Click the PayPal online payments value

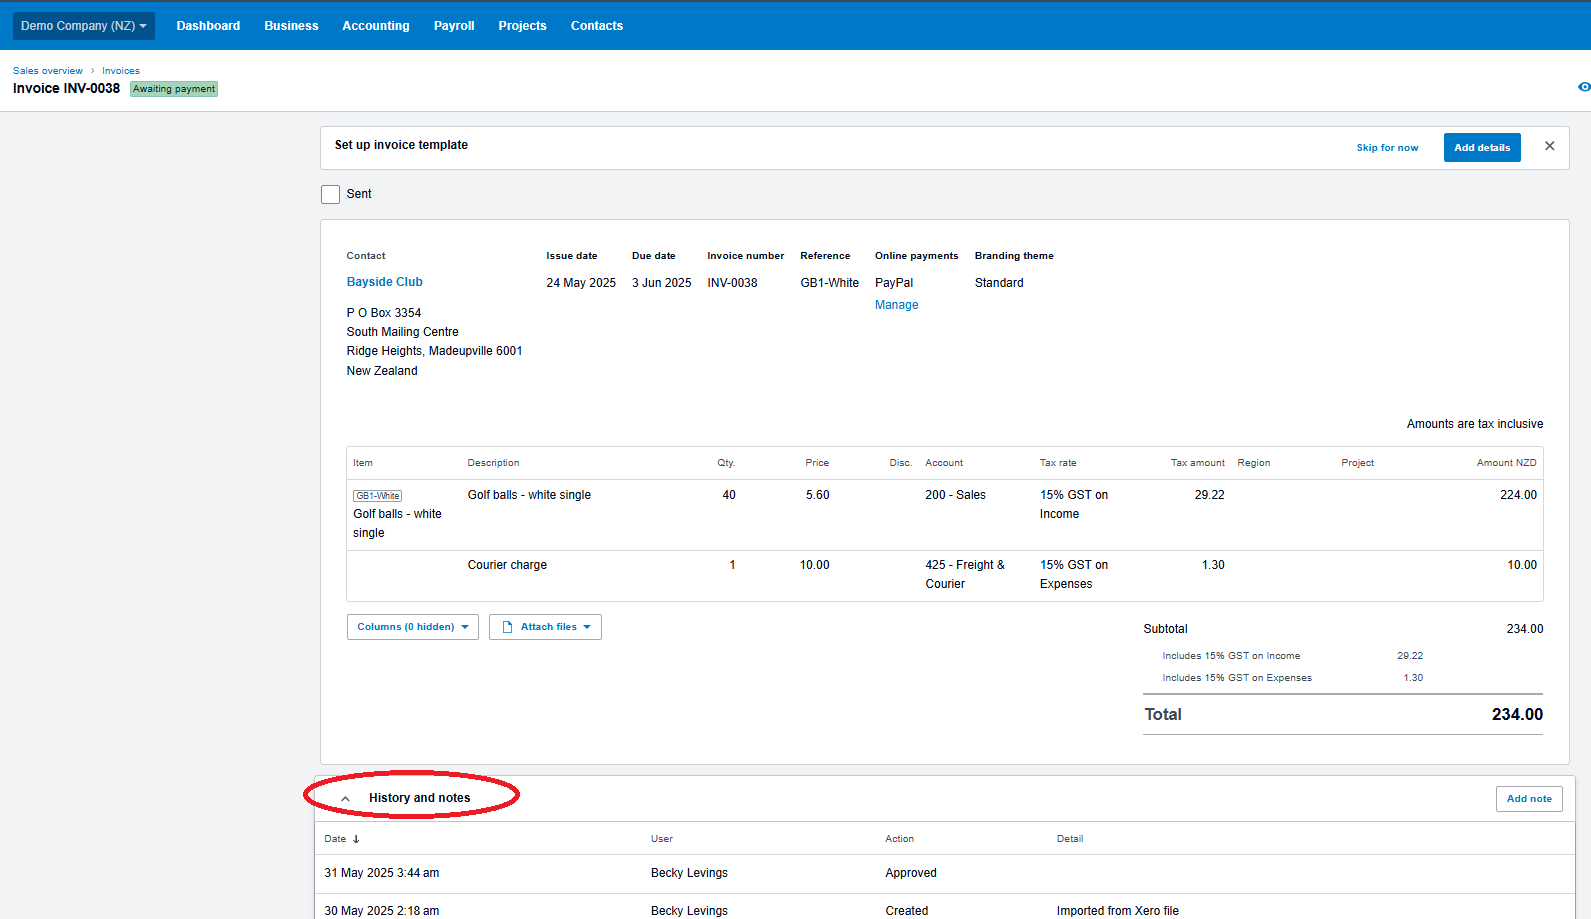tap(894, 283)
